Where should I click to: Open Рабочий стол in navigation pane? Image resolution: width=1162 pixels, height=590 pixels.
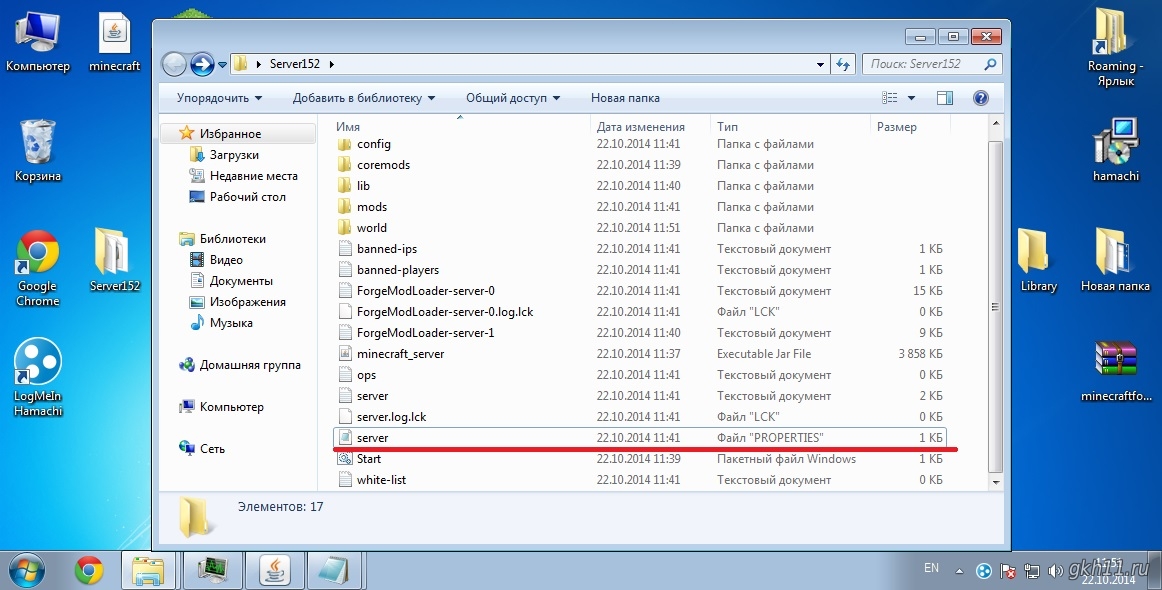tap(247, 196)
